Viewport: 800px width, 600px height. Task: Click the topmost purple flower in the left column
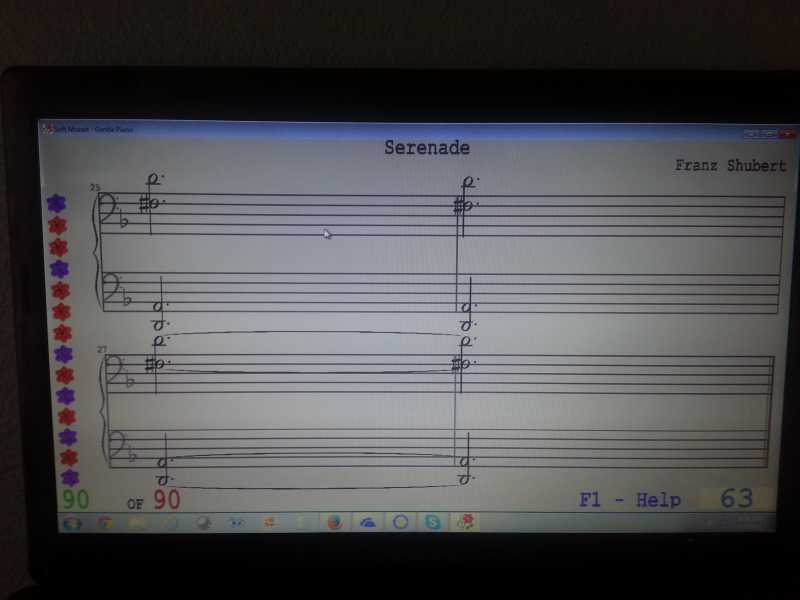coord(57,204)
